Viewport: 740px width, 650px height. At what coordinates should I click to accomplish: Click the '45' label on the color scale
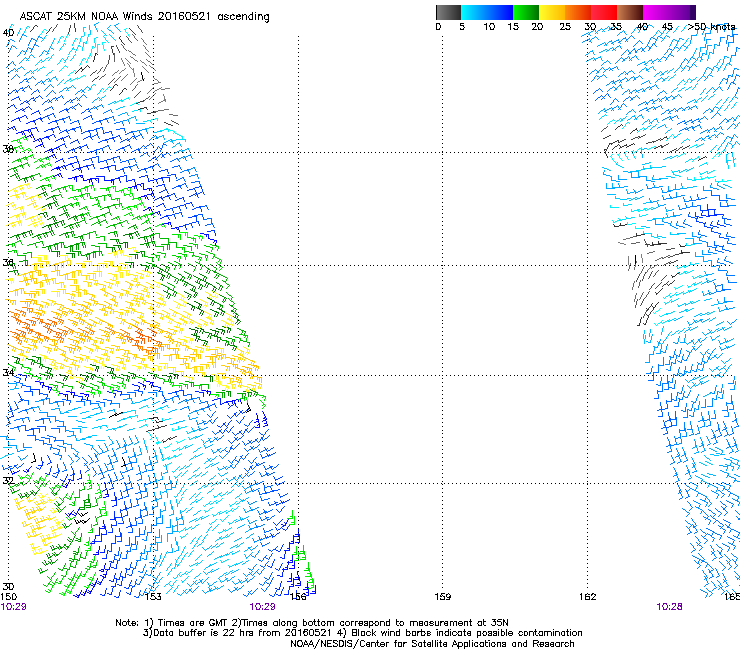(667, 27)
